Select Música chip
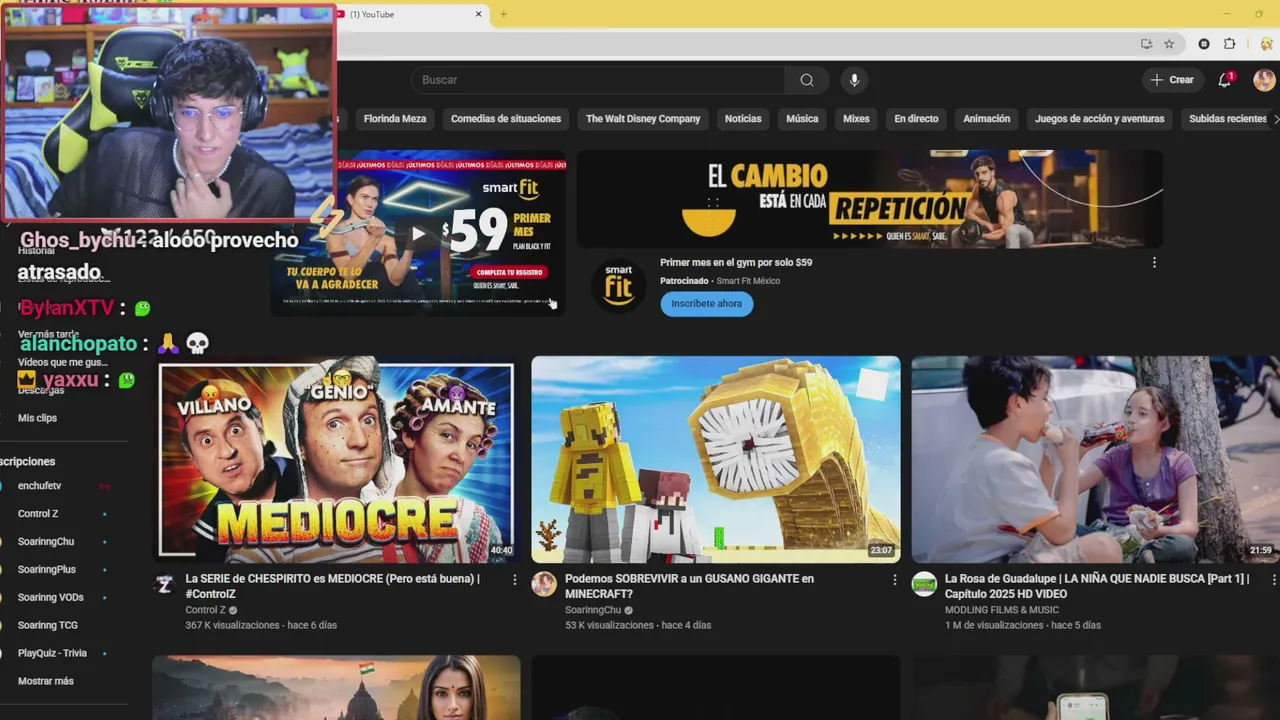The width and height of the screenshot is (1280, 720). point(802,119)
